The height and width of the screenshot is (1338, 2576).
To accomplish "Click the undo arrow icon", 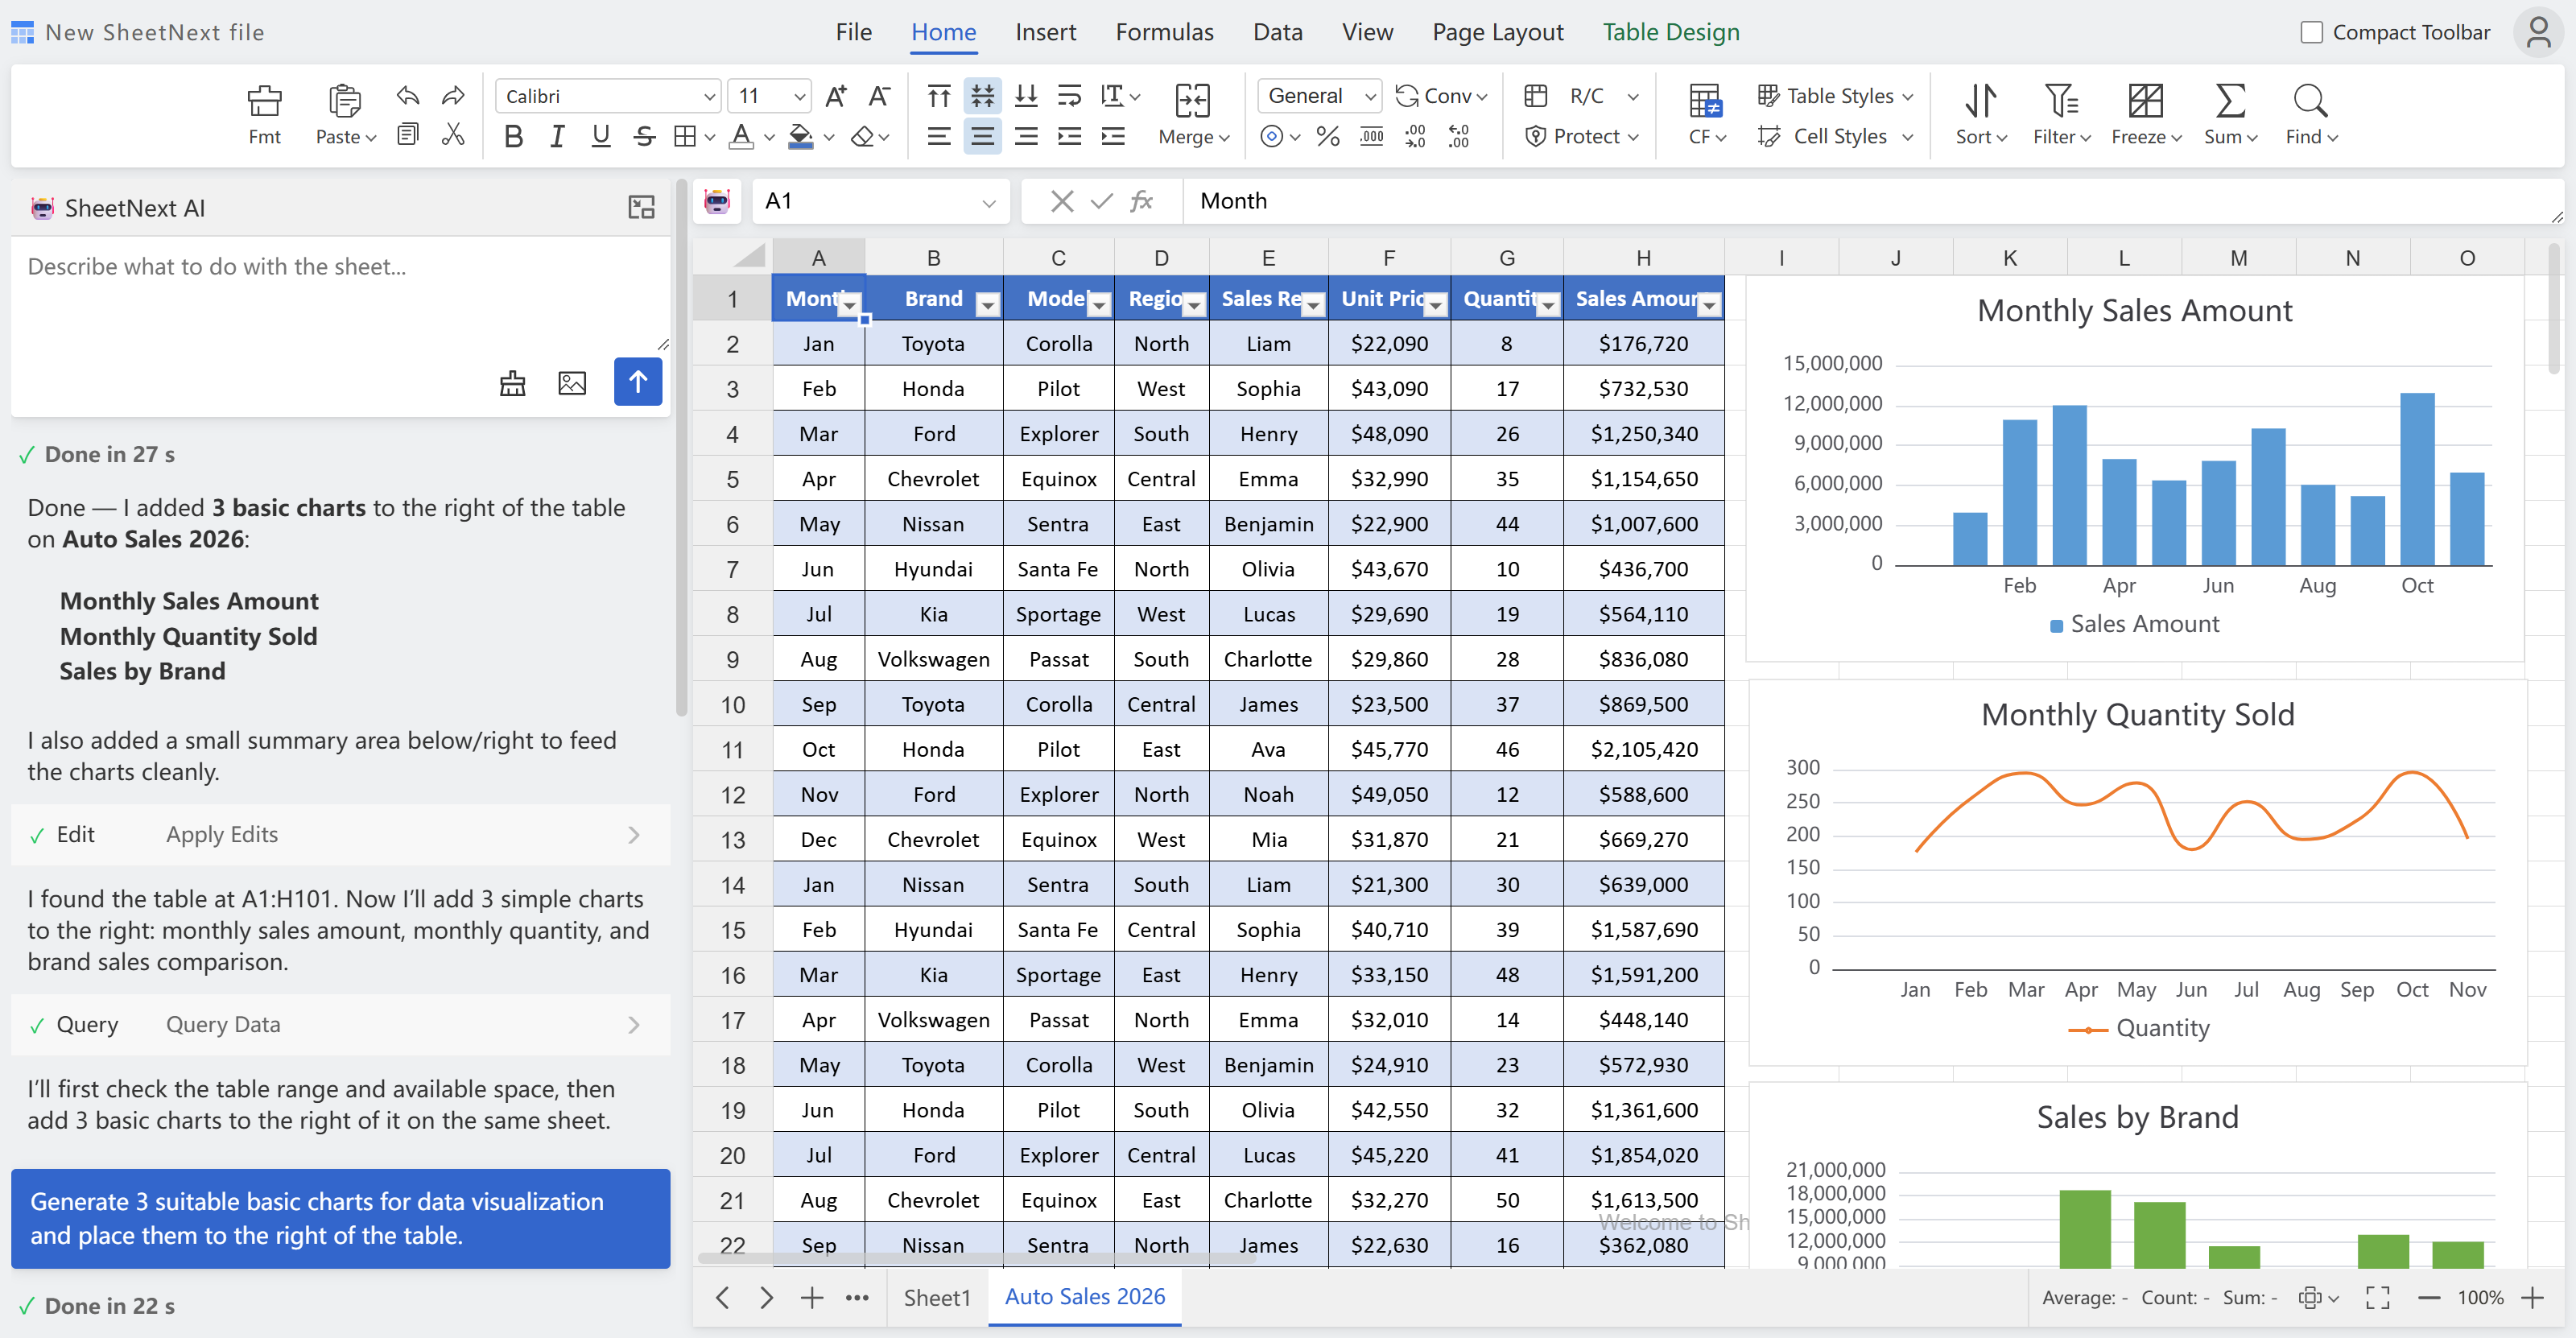I will 407,96.
